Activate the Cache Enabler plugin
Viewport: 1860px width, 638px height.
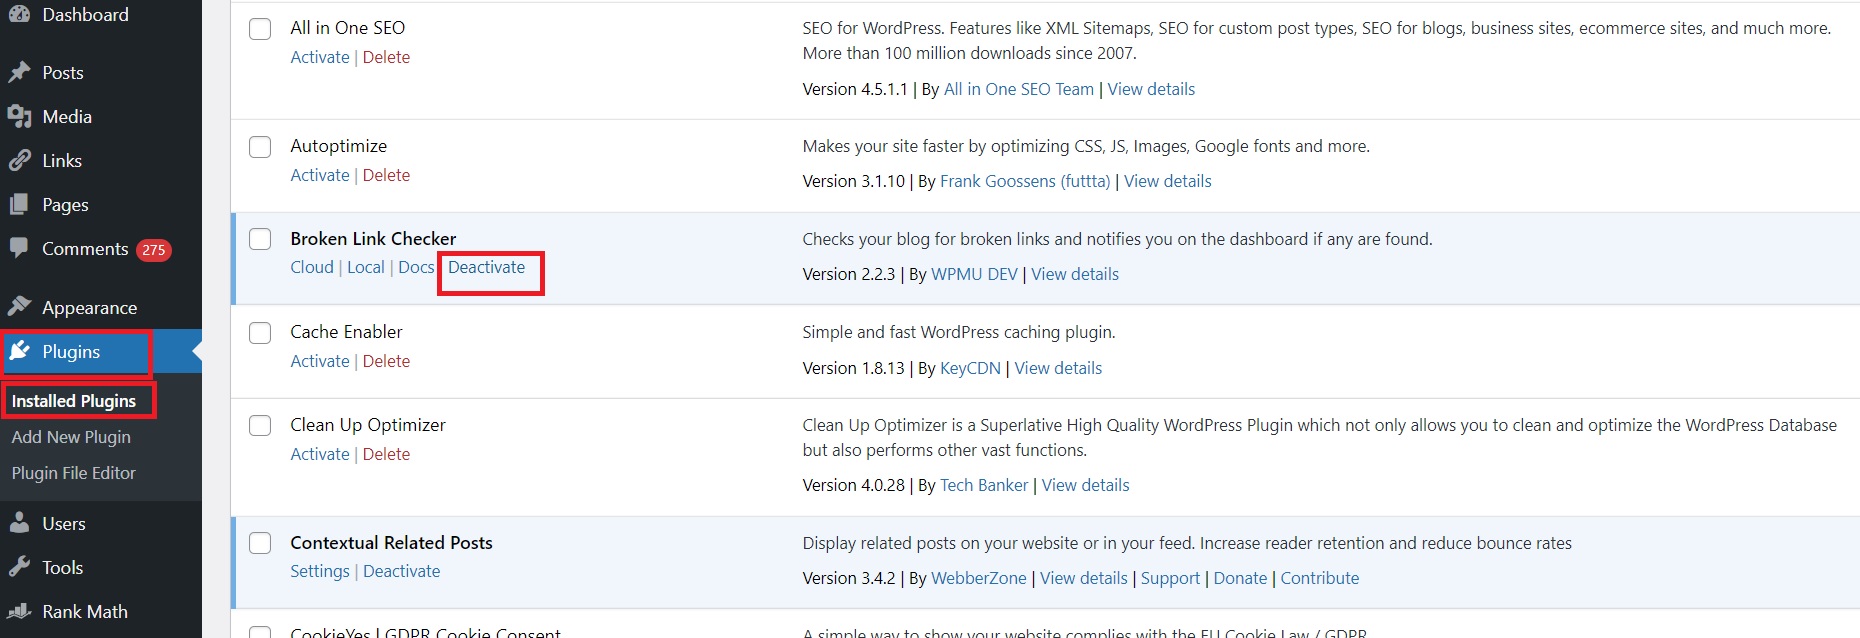coord(320,361)
